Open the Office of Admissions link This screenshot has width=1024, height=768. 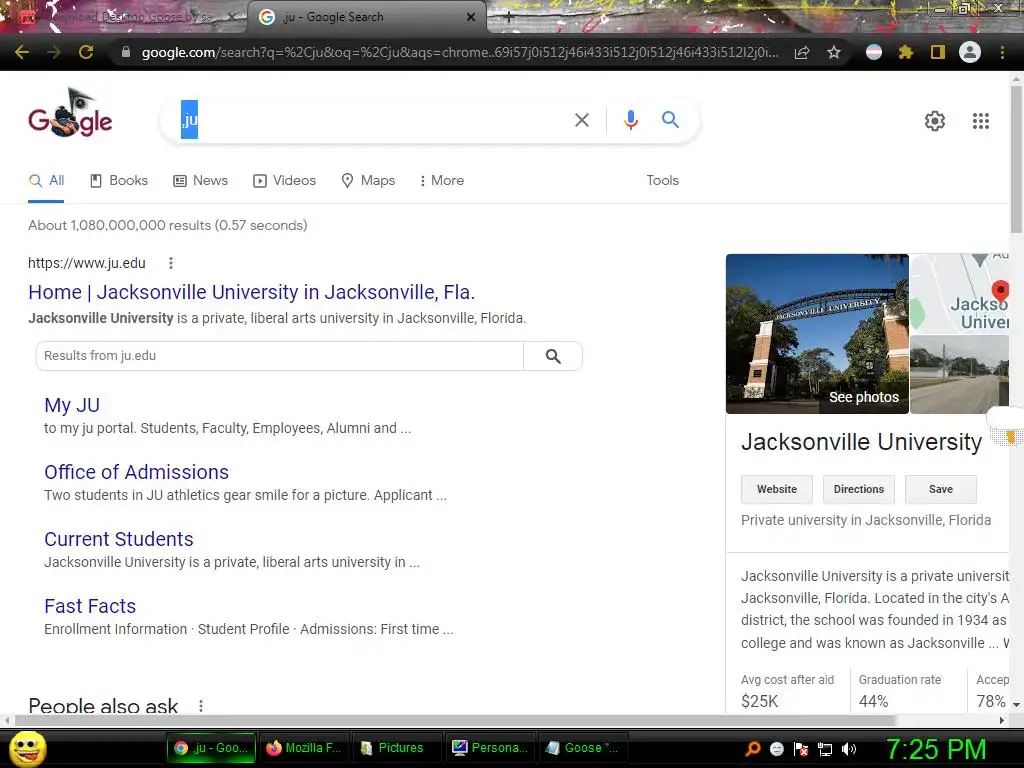click(x=136, y=472)
